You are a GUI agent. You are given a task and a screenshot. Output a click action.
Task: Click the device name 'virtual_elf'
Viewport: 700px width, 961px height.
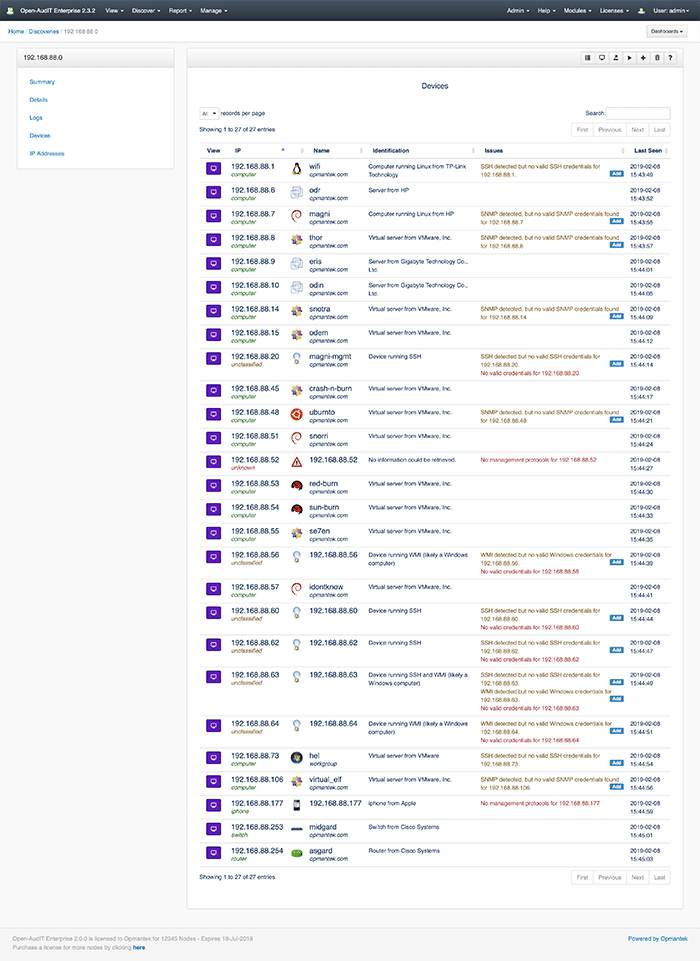tap(325, 780)
